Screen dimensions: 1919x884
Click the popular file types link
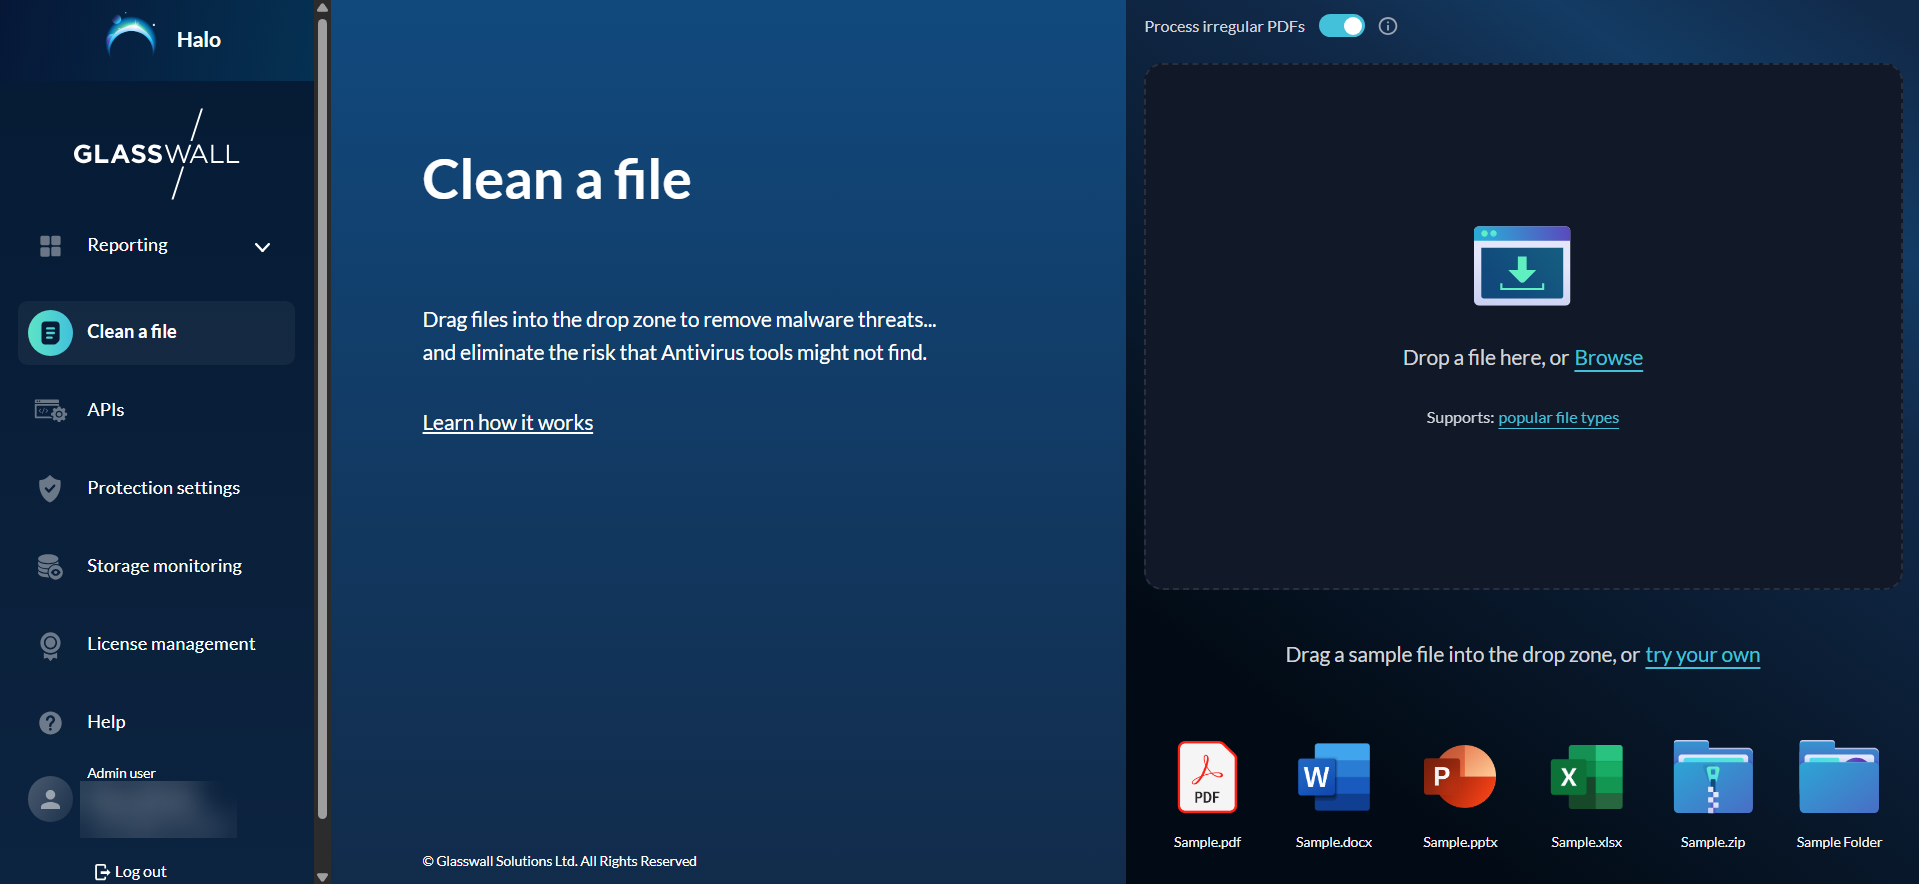tap(1558, 418)
